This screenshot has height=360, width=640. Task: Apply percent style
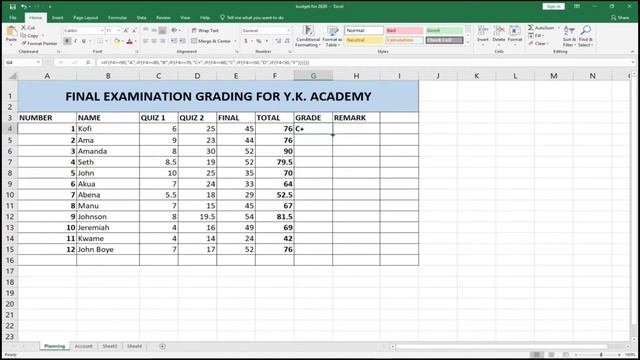[x=258, y=41]
